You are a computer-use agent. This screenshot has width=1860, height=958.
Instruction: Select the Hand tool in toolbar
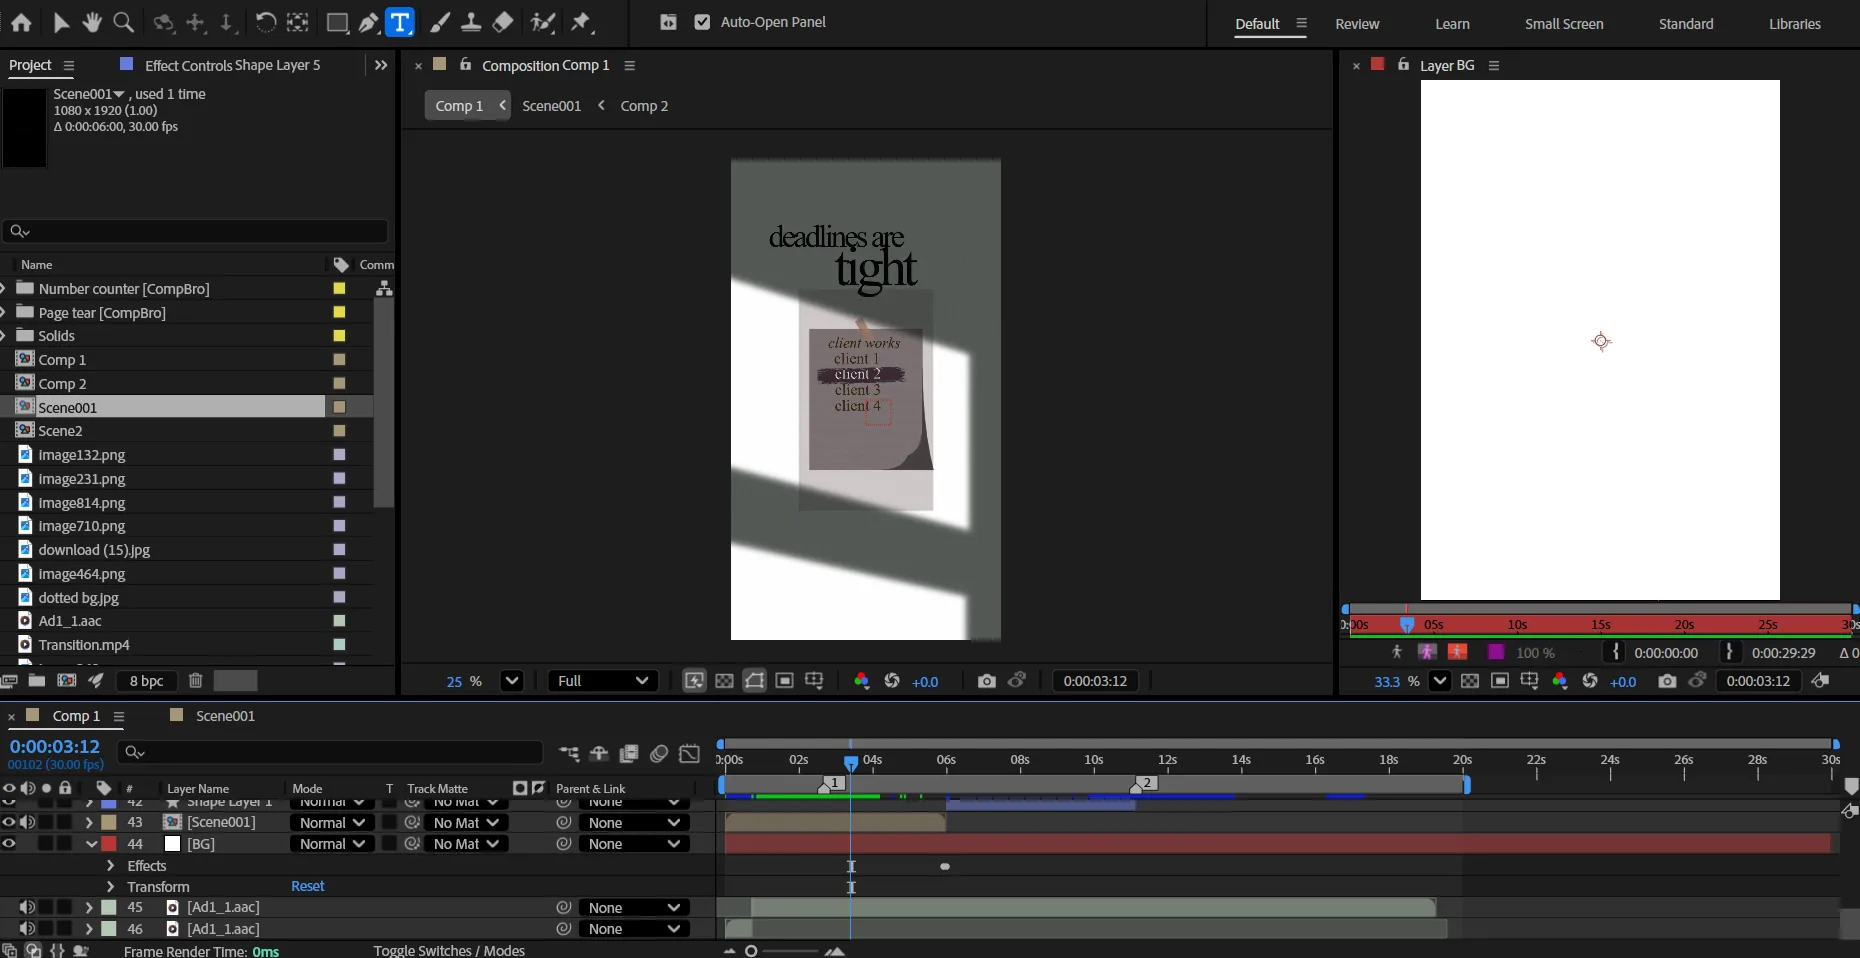[92, 22]
